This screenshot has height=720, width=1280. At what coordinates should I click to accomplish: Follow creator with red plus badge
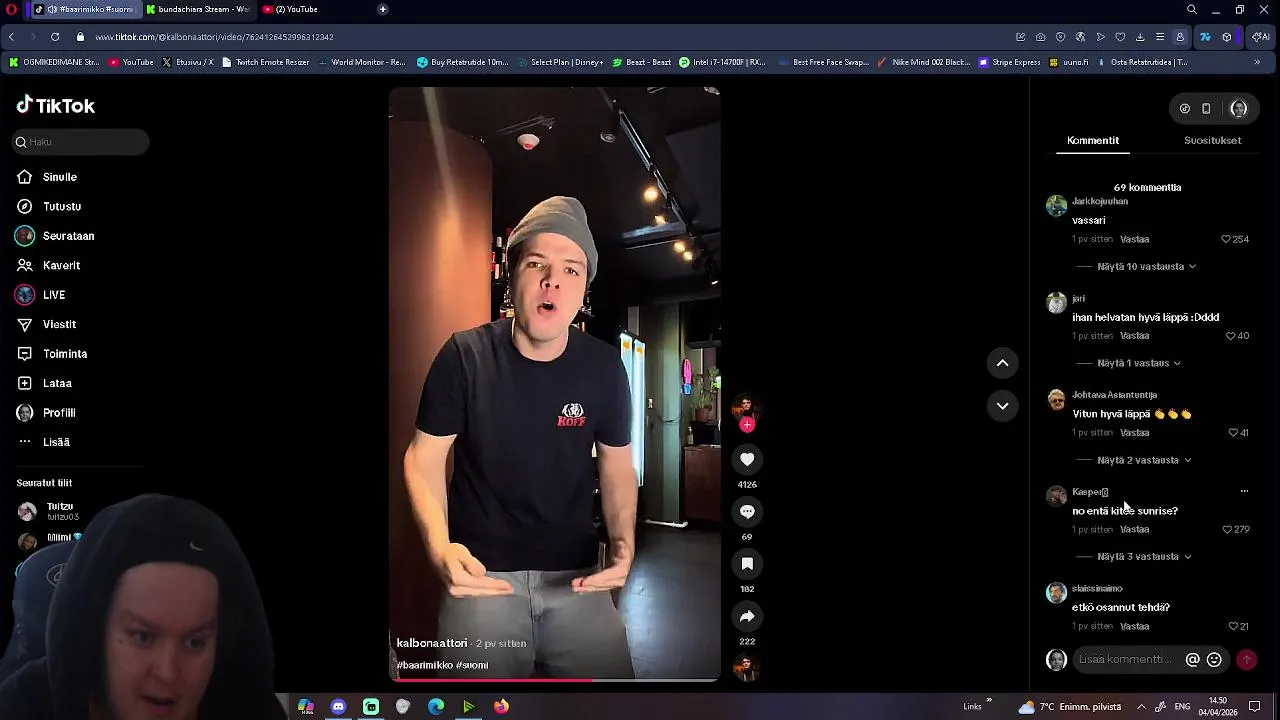pos(747,424)
